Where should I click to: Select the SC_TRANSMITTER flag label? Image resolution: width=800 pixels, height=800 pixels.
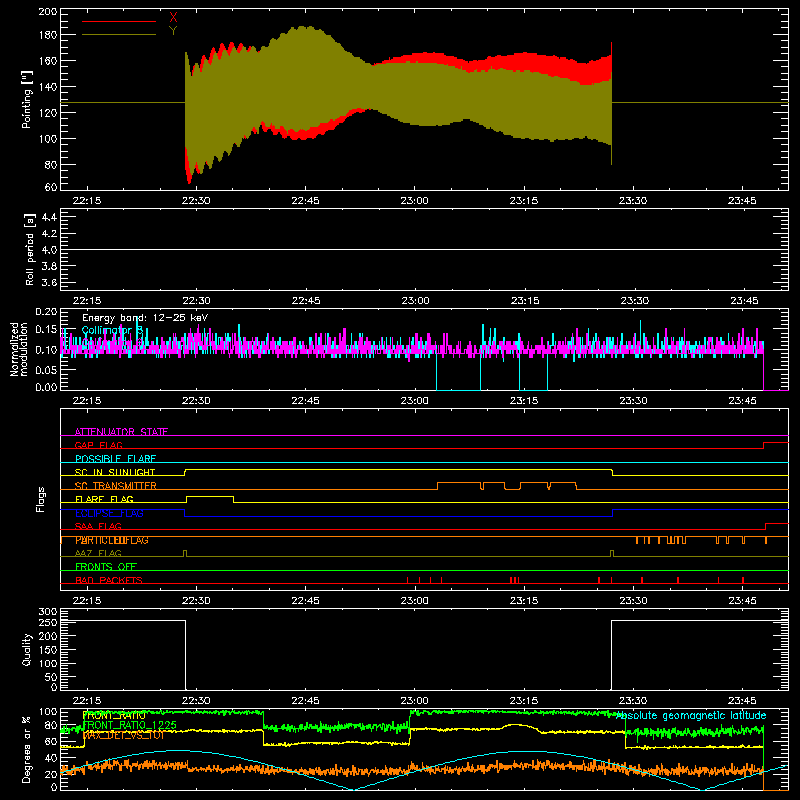pos(116,486)
